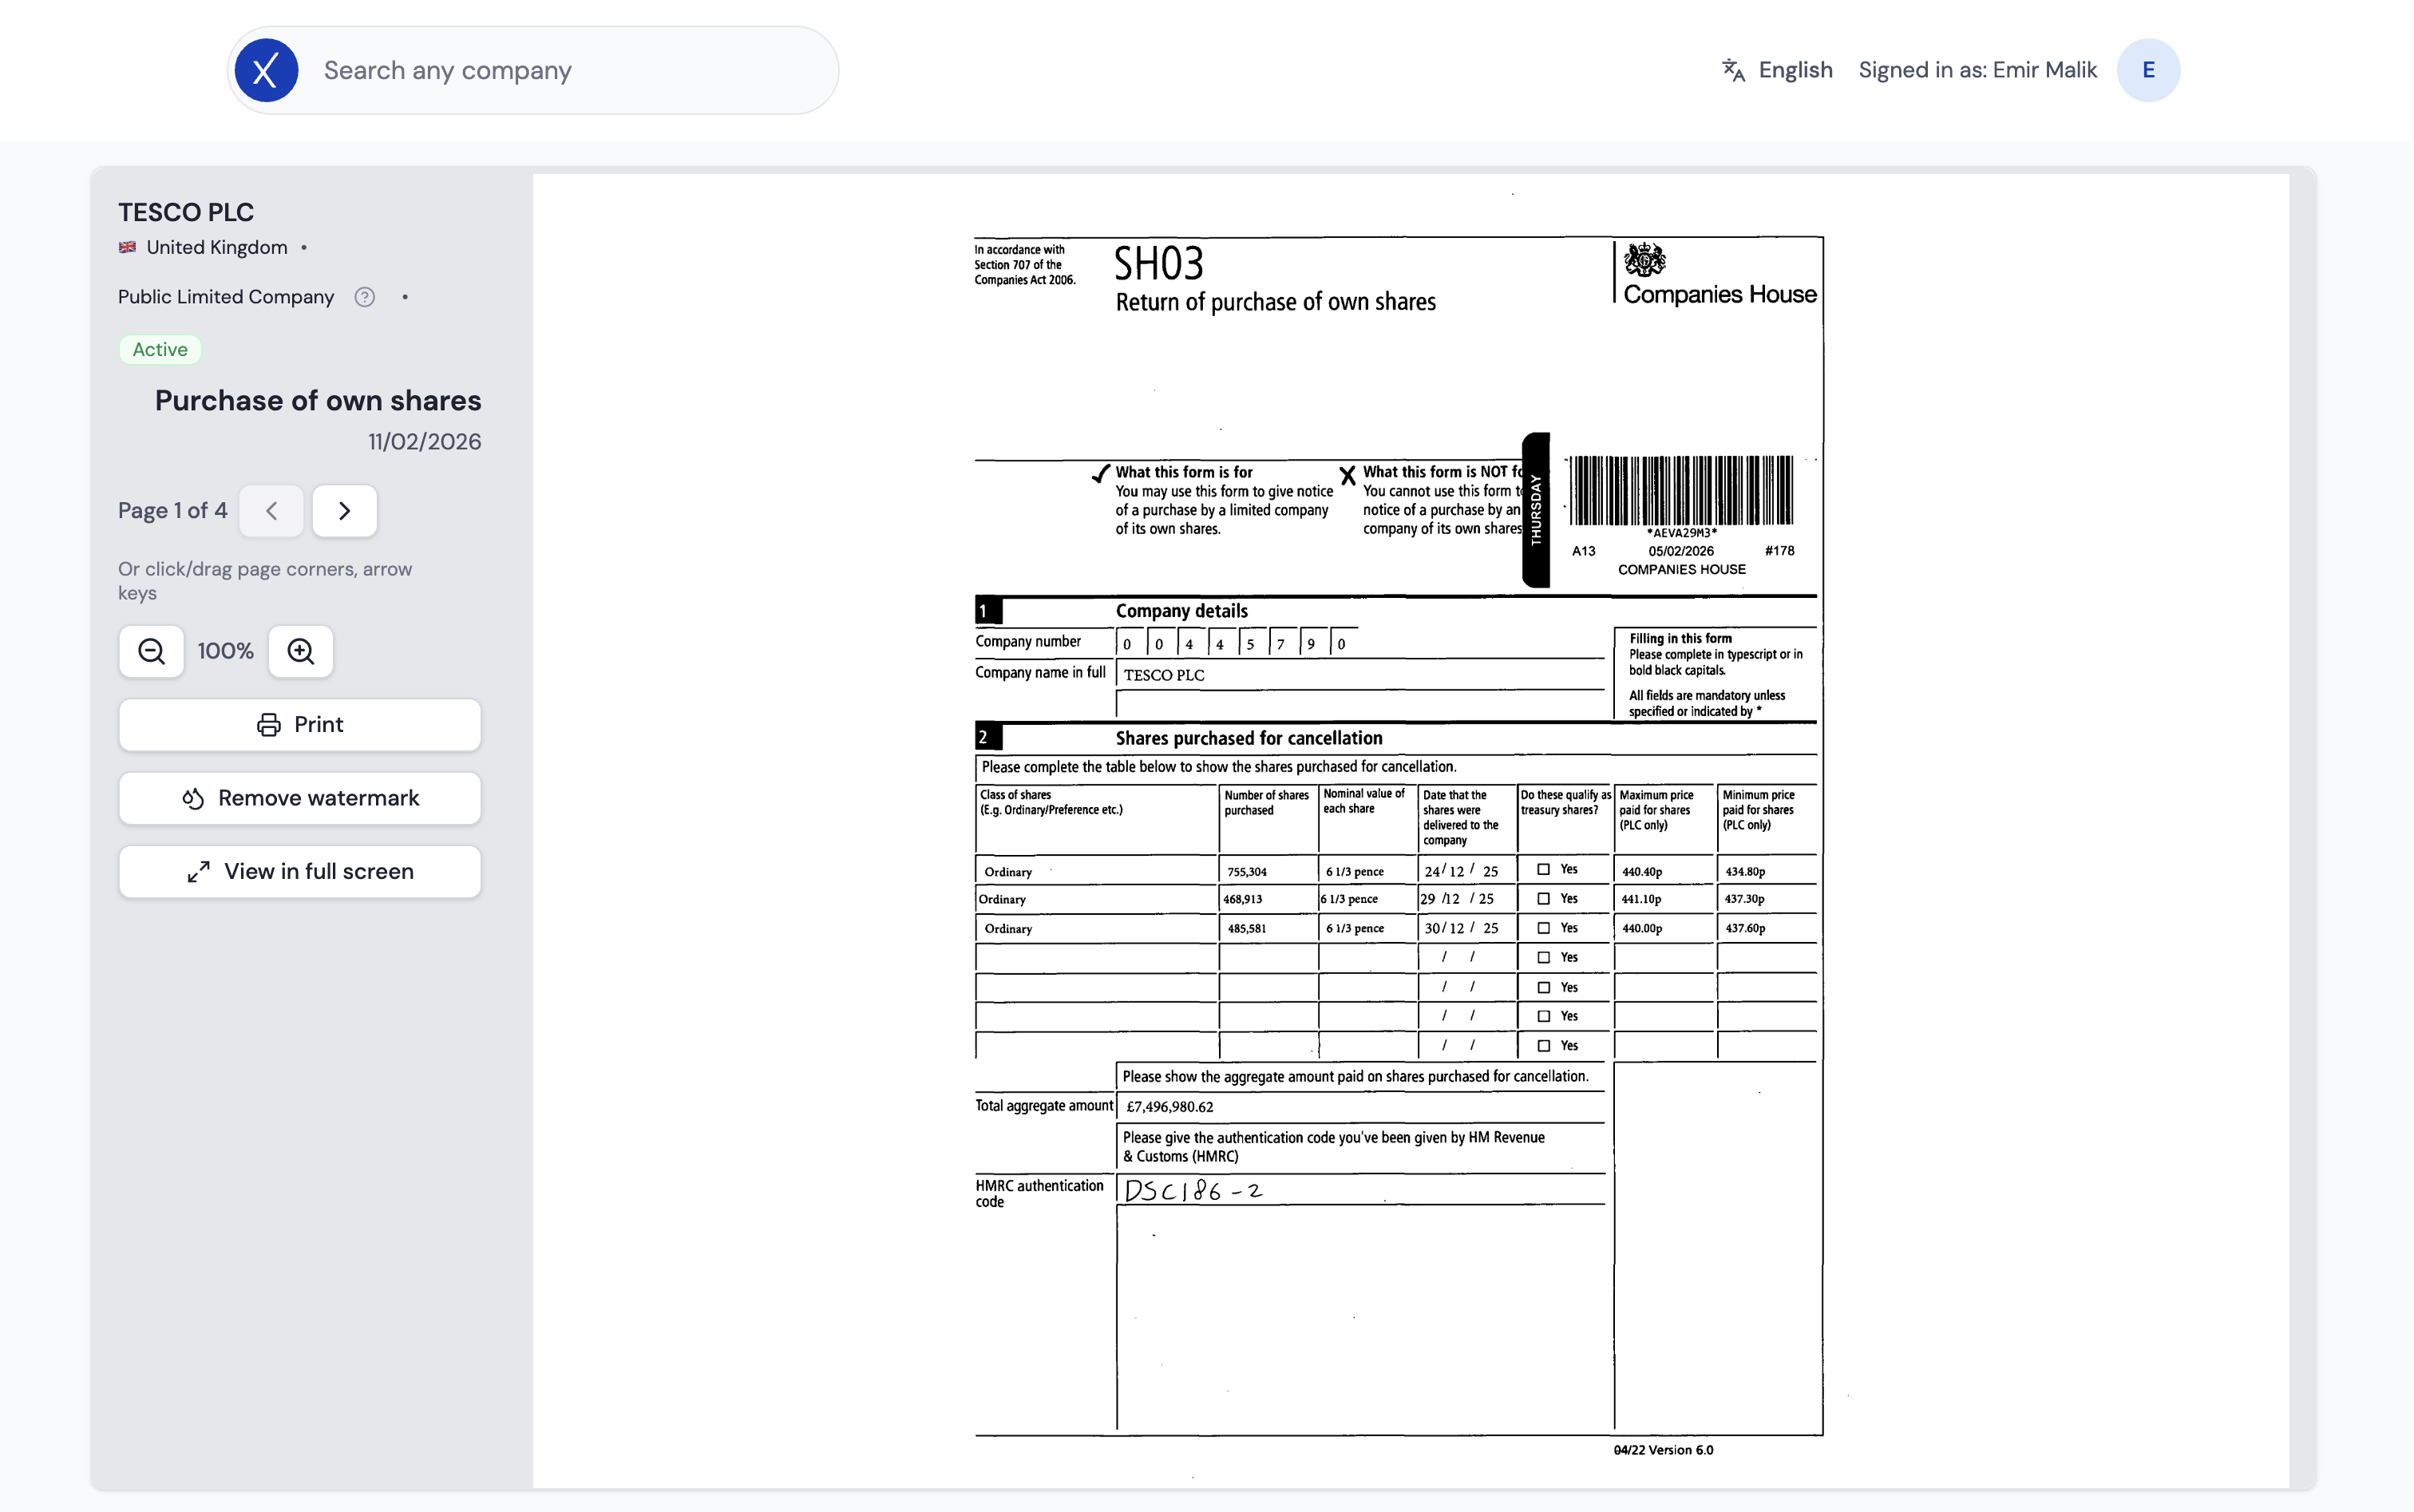
Task: Go to next page arrow
Action: [x=344, y=511]
